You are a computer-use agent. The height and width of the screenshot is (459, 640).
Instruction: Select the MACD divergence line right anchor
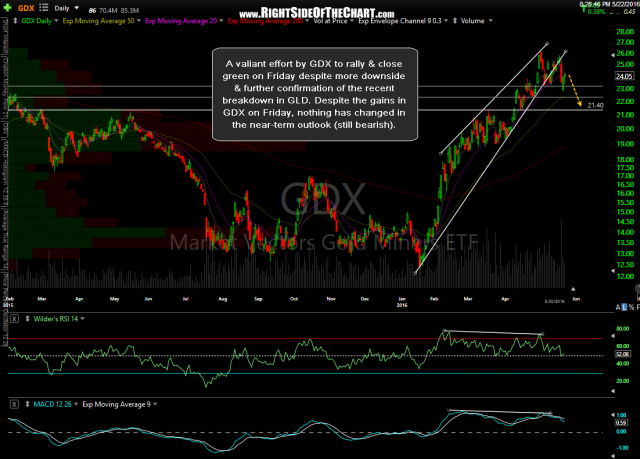tap(551, 413)
